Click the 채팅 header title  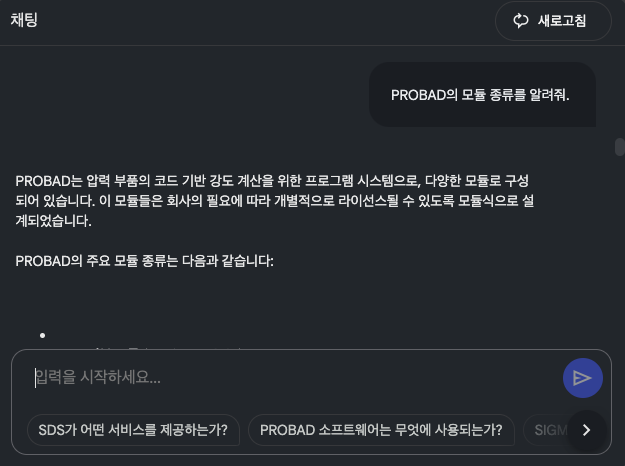pyautogui.click(x=24, y=20)
